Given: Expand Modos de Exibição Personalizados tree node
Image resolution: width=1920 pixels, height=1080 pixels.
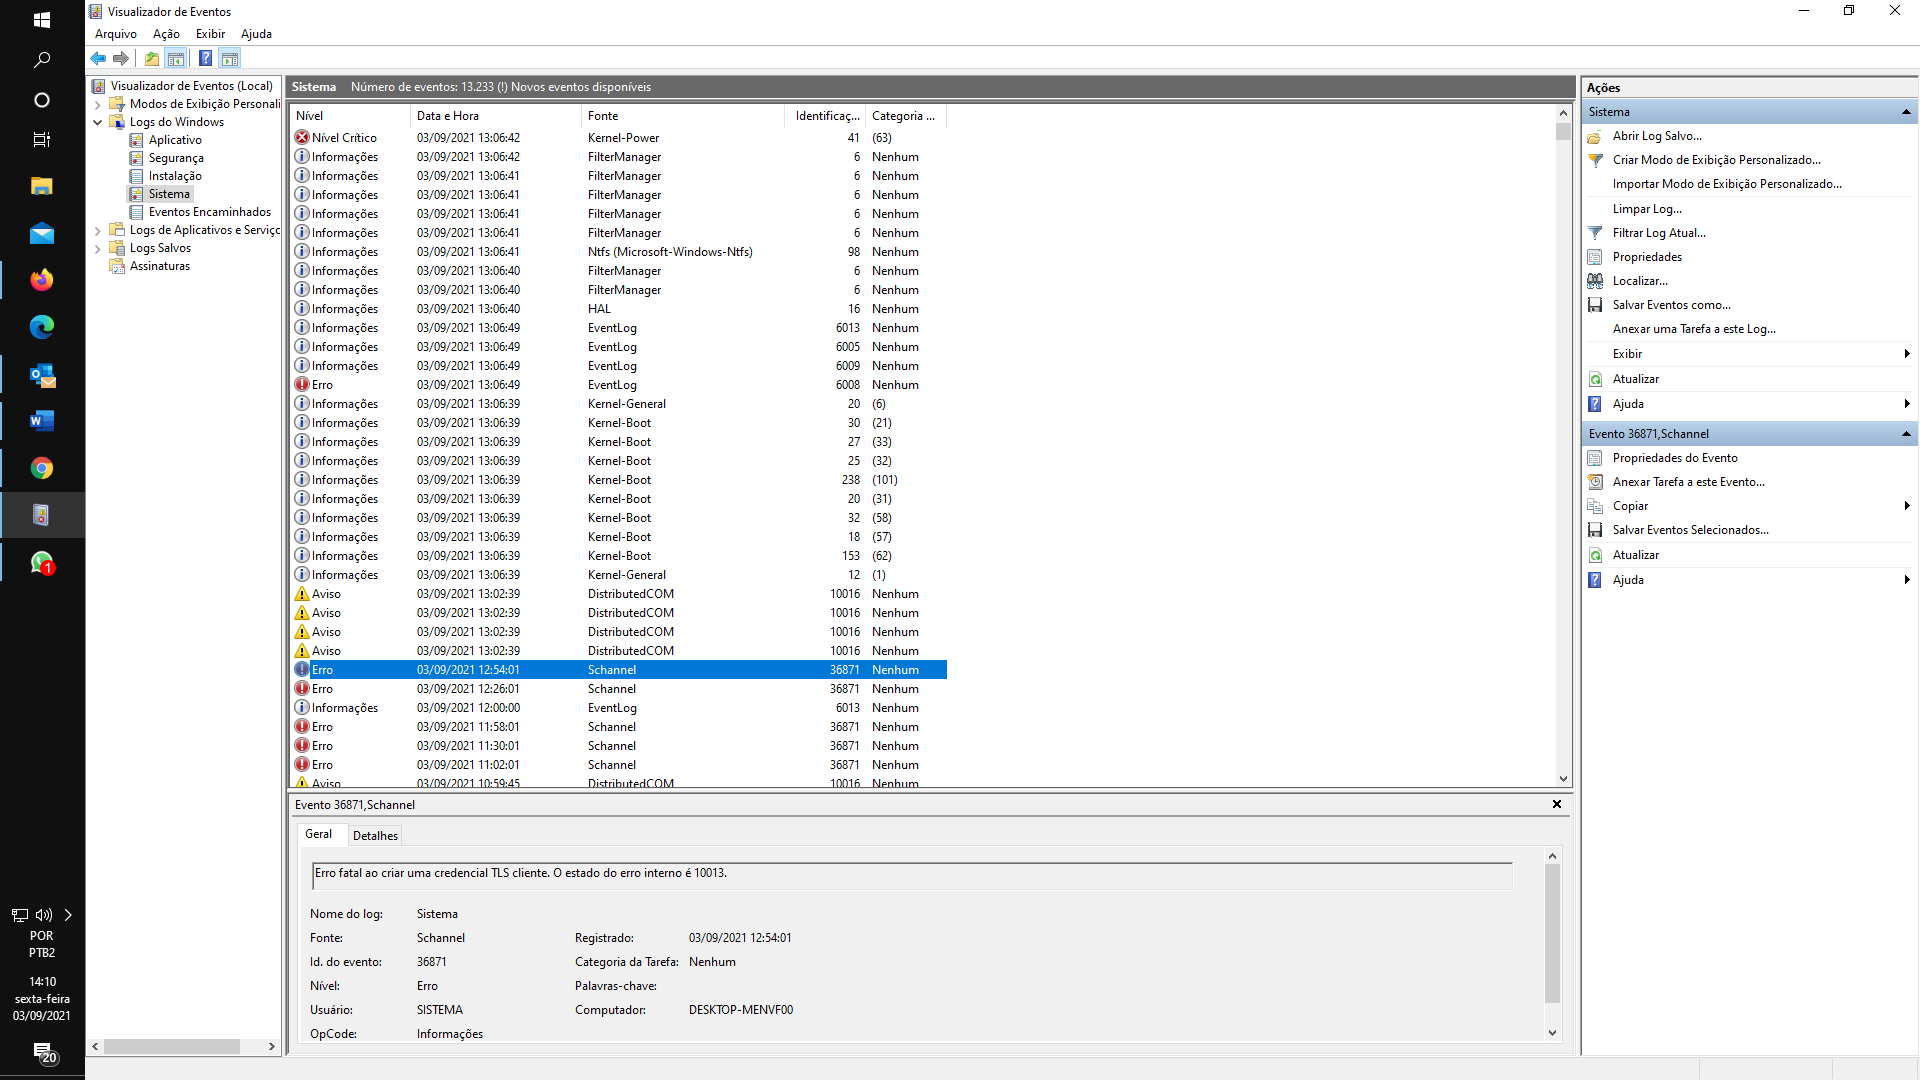Looking at the screenshot, I should pyautogui.click(x=97, y=104).
